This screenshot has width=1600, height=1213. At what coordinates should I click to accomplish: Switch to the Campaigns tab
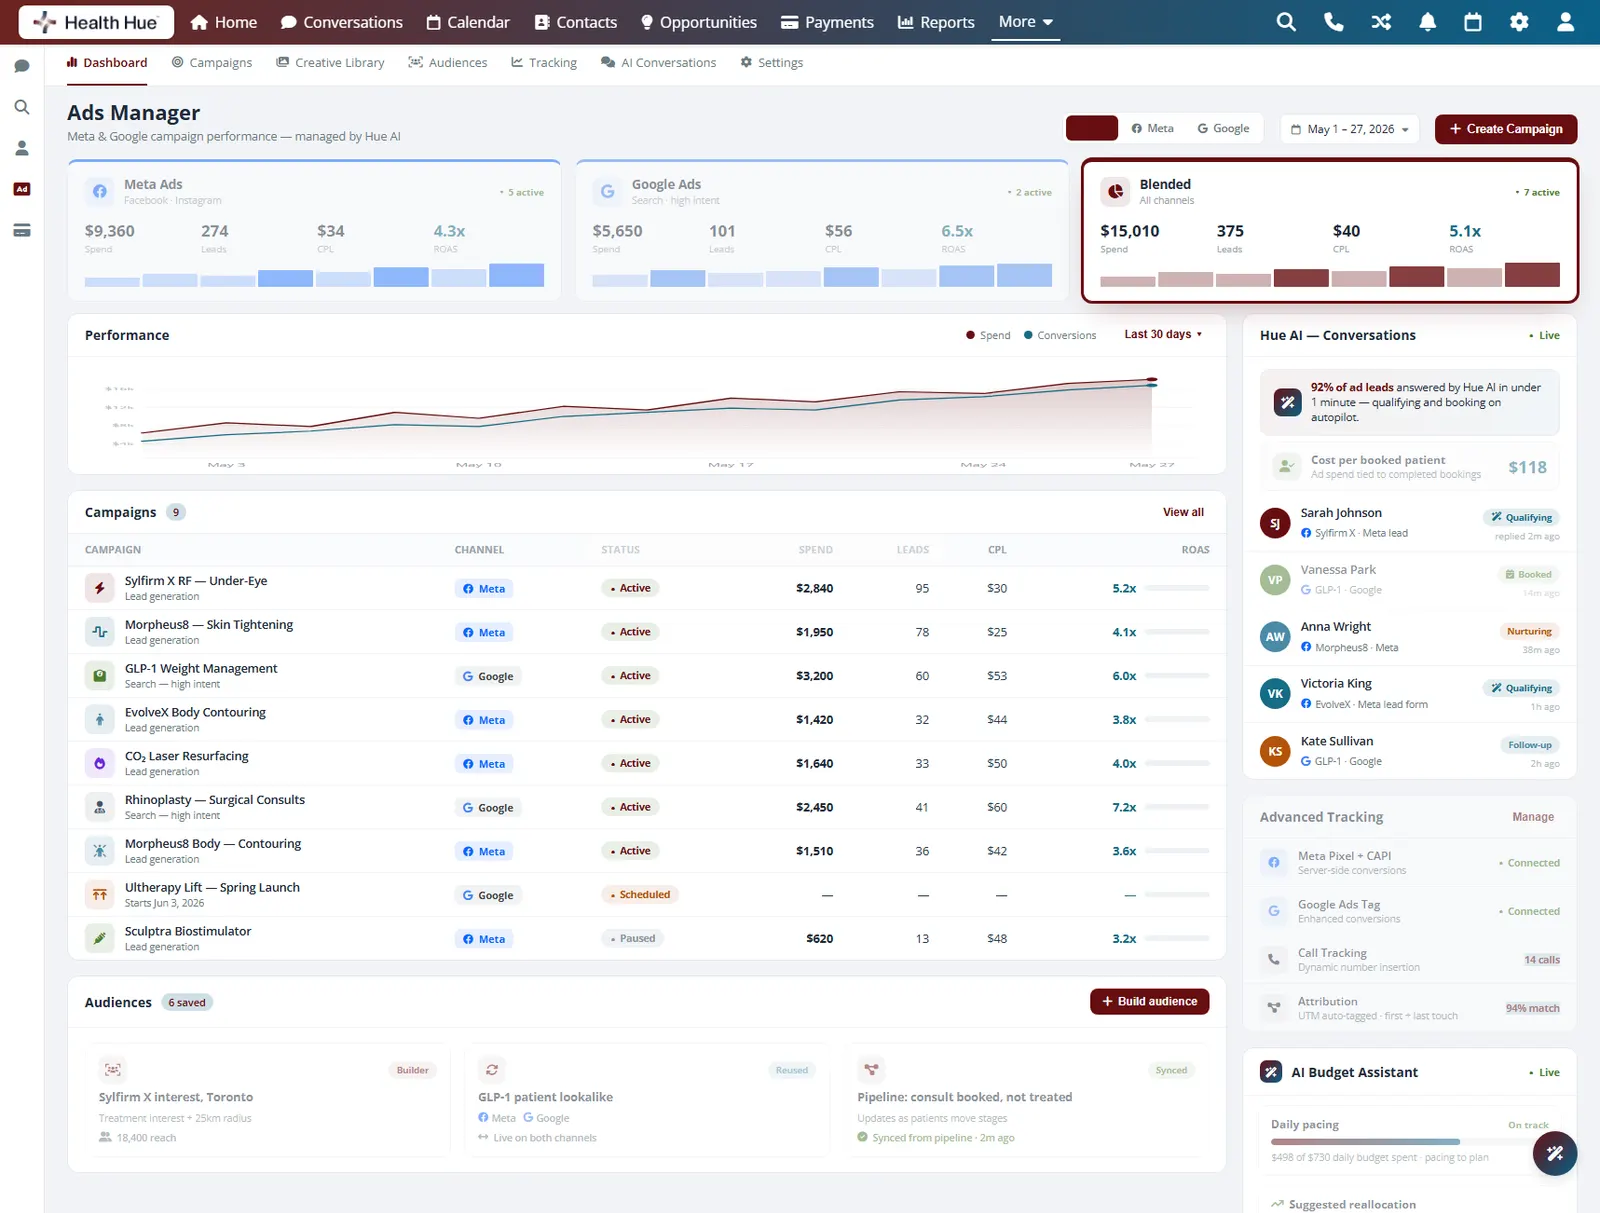212,62
